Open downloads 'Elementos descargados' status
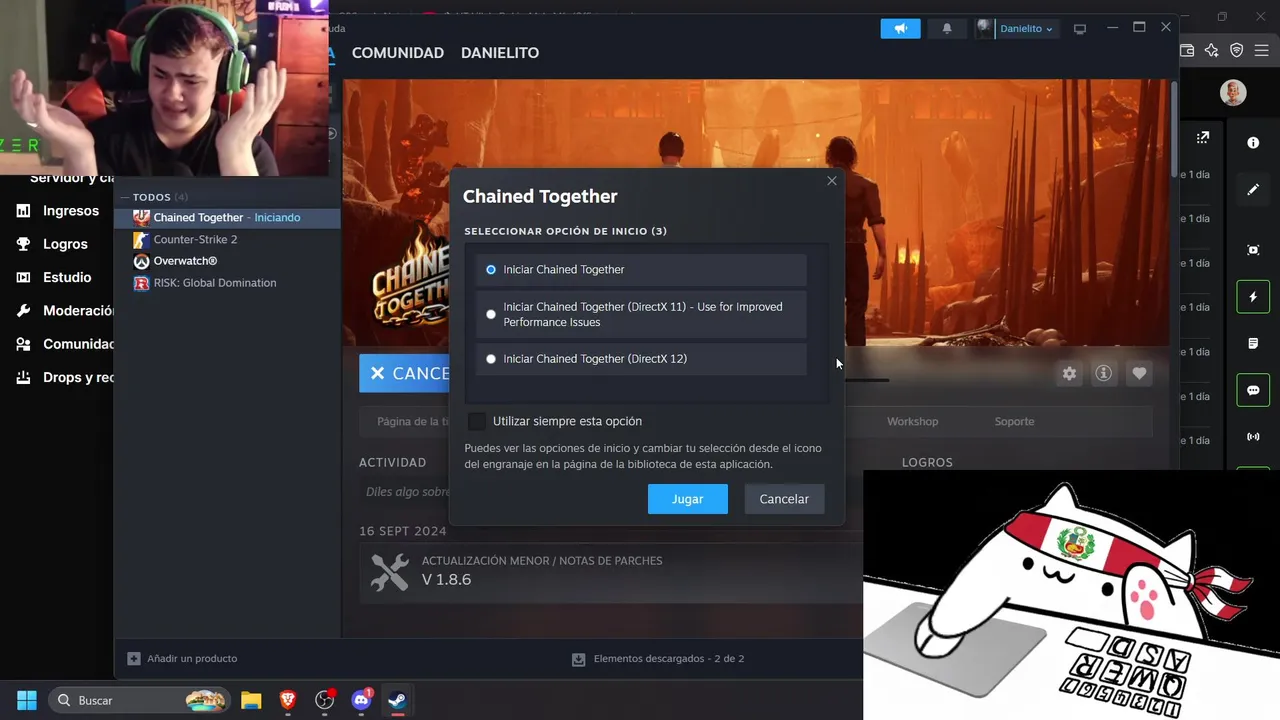1280x720 pixels. 659,659
